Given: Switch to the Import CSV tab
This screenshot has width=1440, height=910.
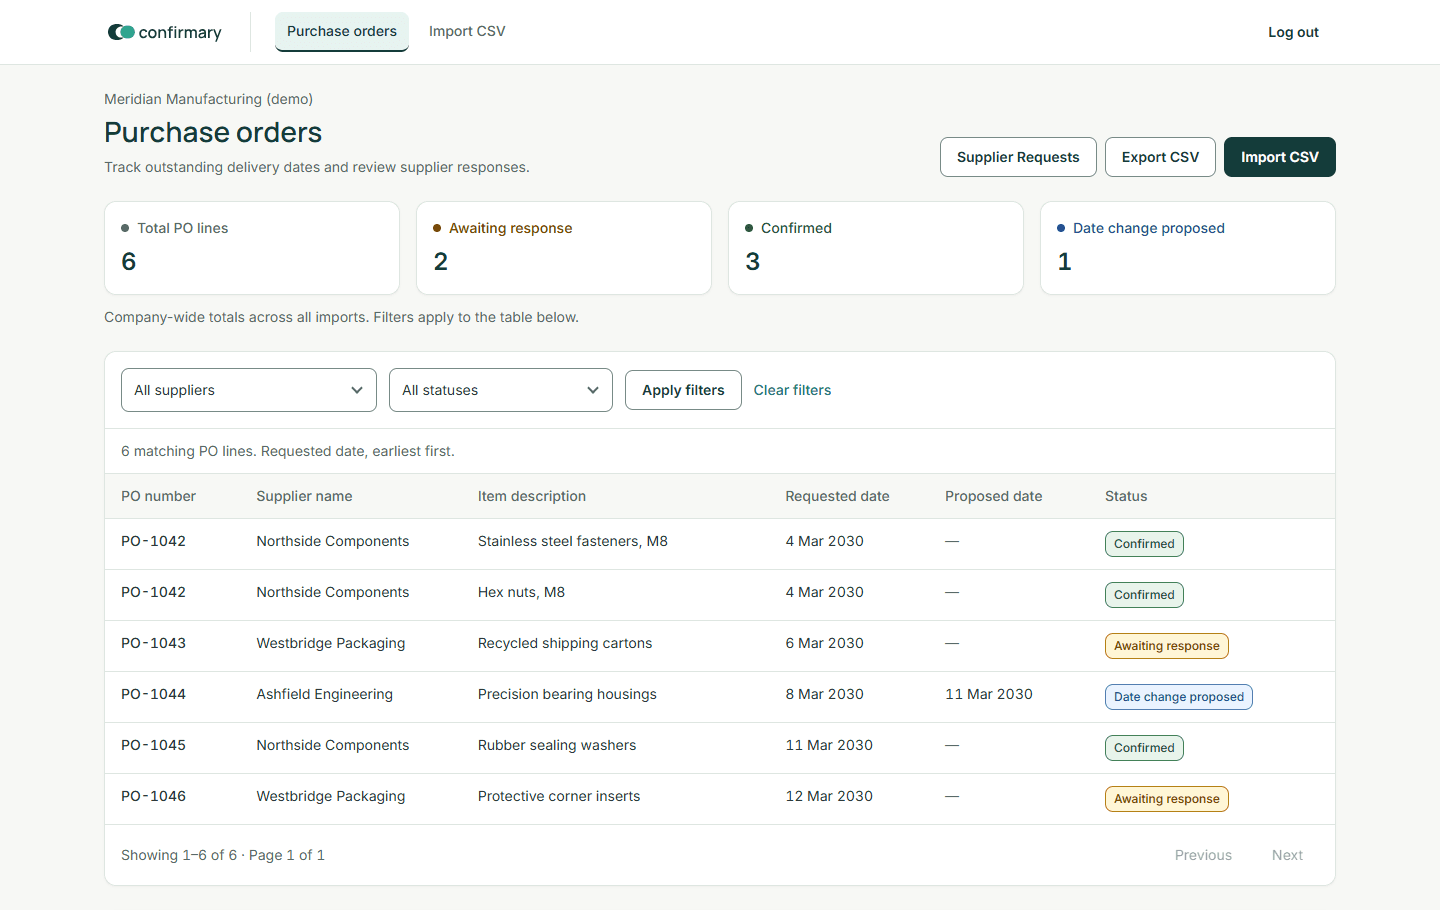Looking at the screenshot, I should click(x=467, y=31).
